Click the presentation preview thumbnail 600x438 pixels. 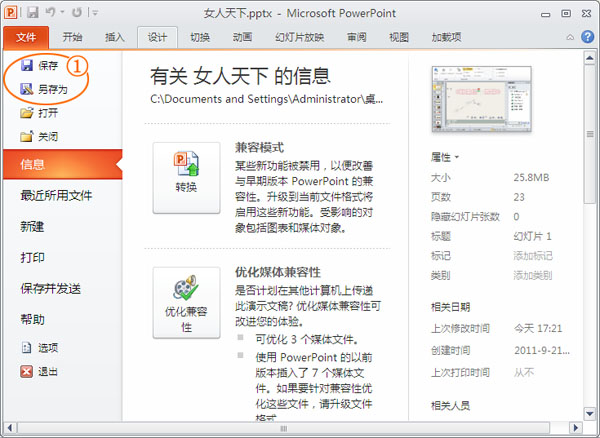481,99
